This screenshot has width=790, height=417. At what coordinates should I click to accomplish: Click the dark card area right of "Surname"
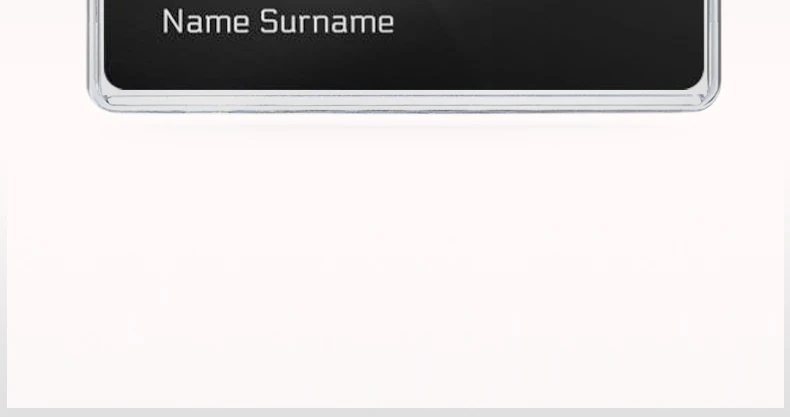coord(547,22)
